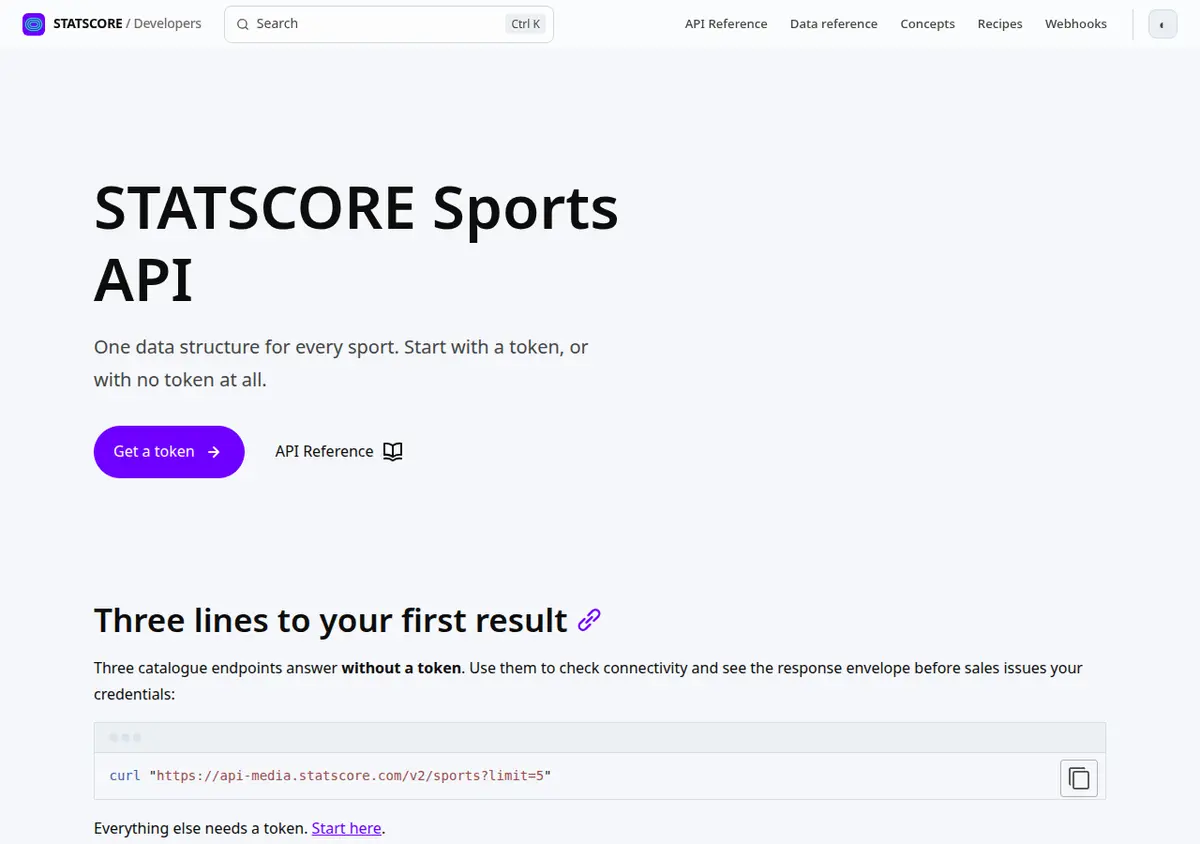Click the search magnifier icon
Image resolution: width=1200 pixels, height=844 pixels.
pos(243,24)
